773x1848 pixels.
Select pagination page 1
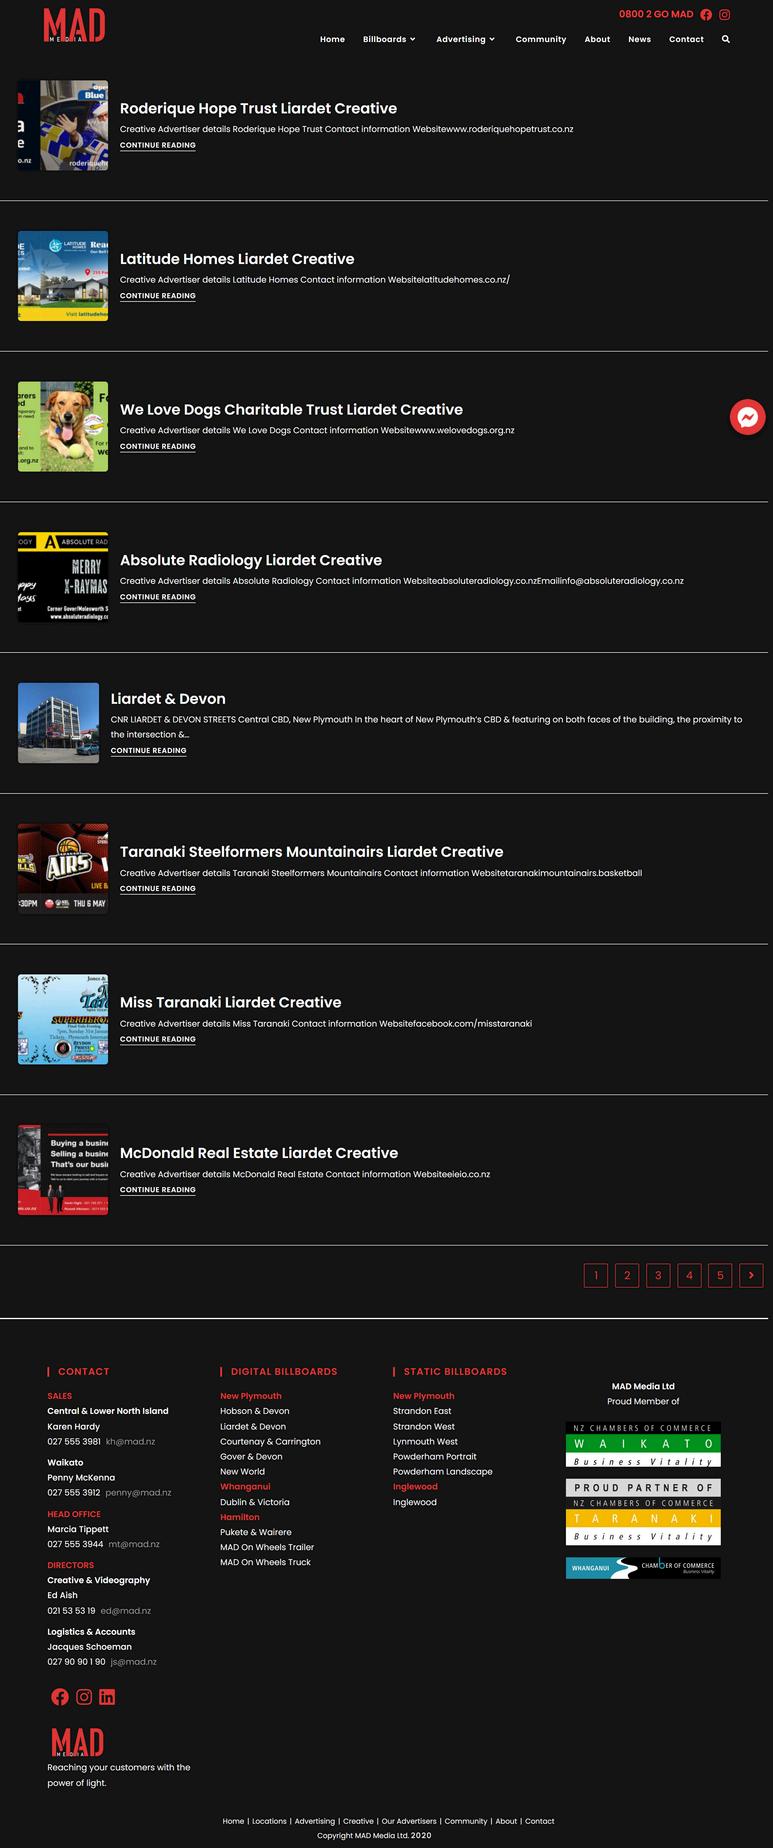[x=596, y=1275]
